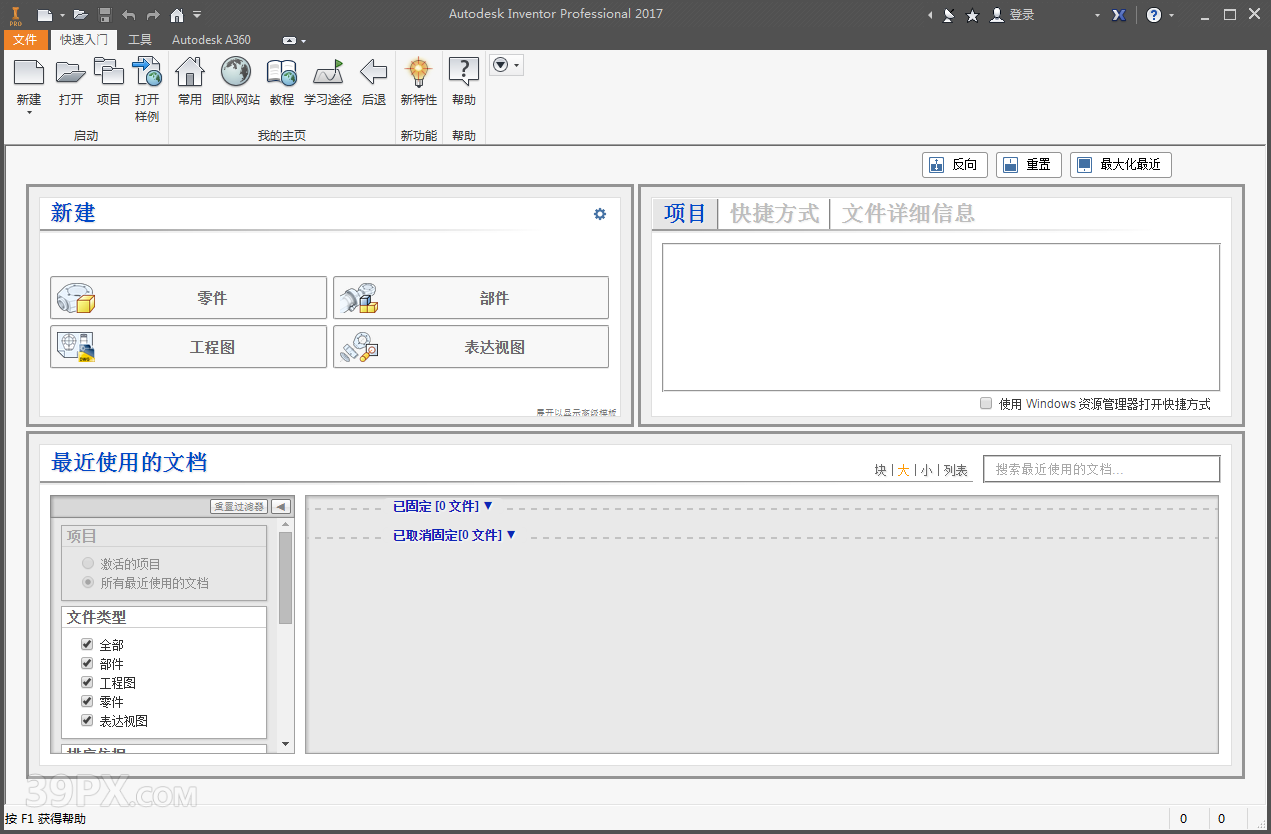Open Autodesk Exchange X icon

pyautogui.click(x=1119, y=15)
